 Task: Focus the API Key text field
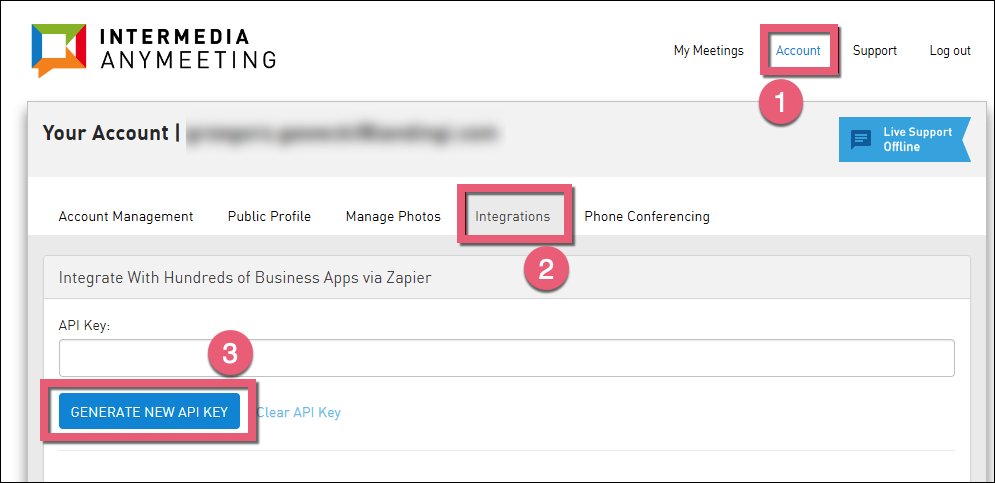(506, 358)
